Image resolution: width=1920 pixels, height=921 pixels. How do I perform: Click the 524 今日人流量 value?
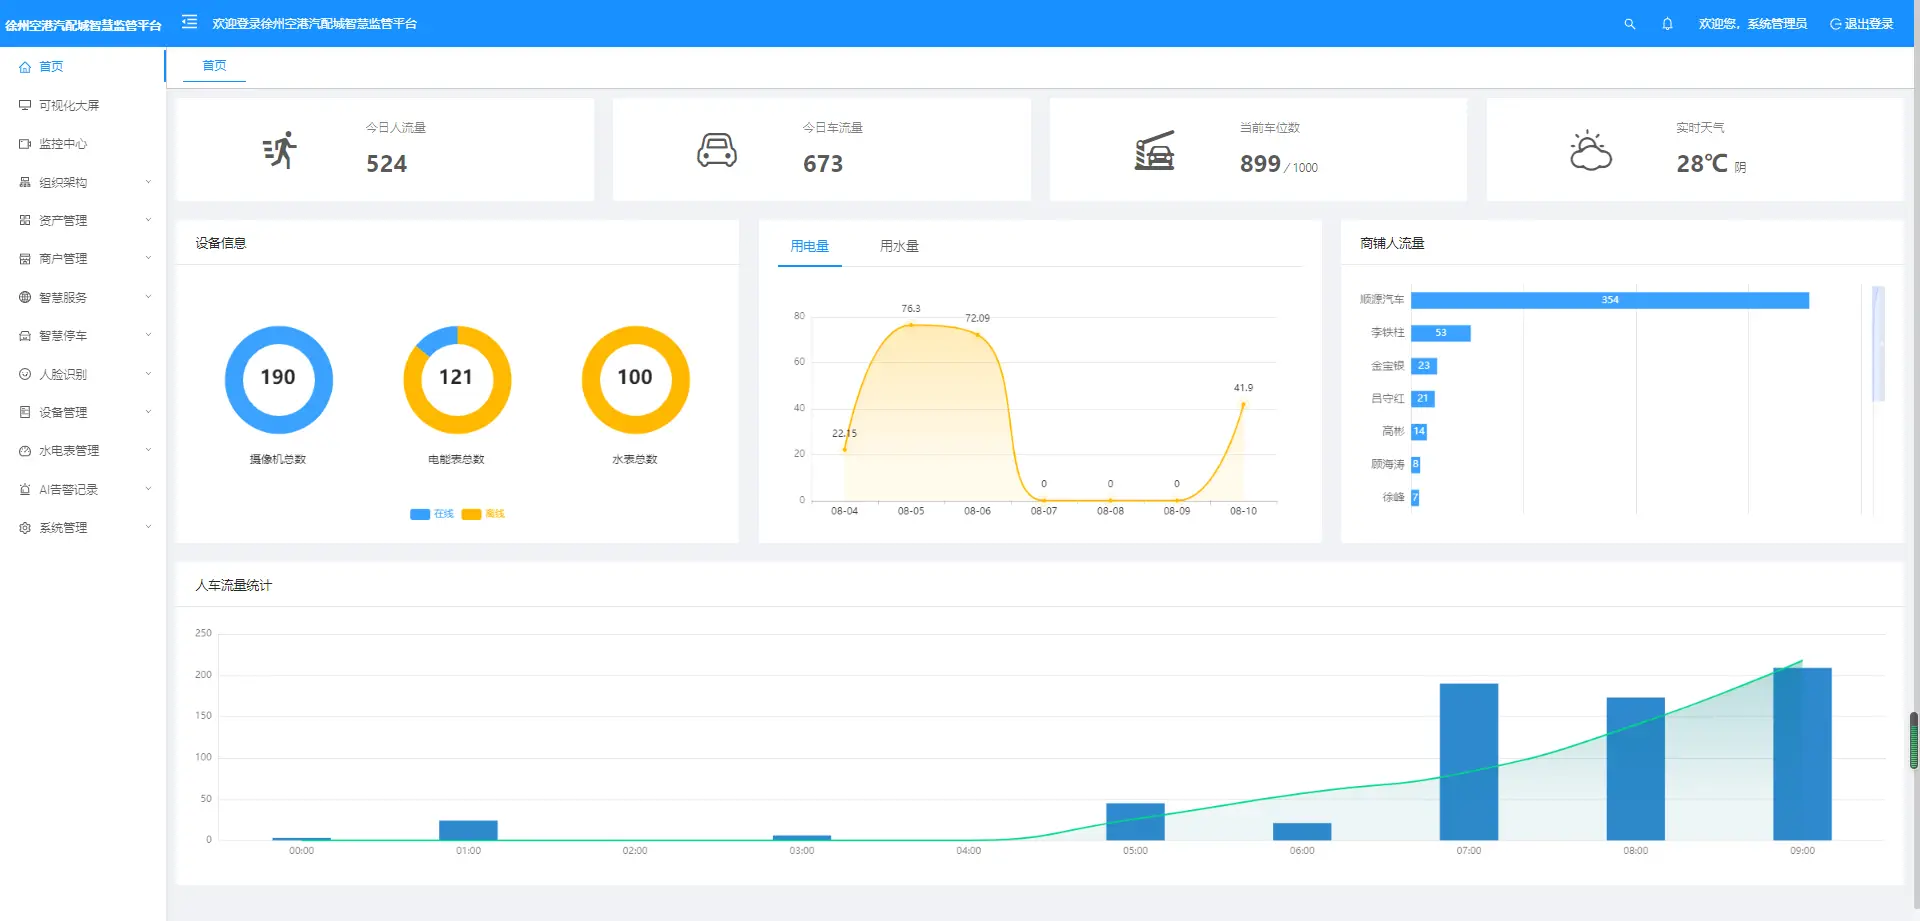point(386,164)
